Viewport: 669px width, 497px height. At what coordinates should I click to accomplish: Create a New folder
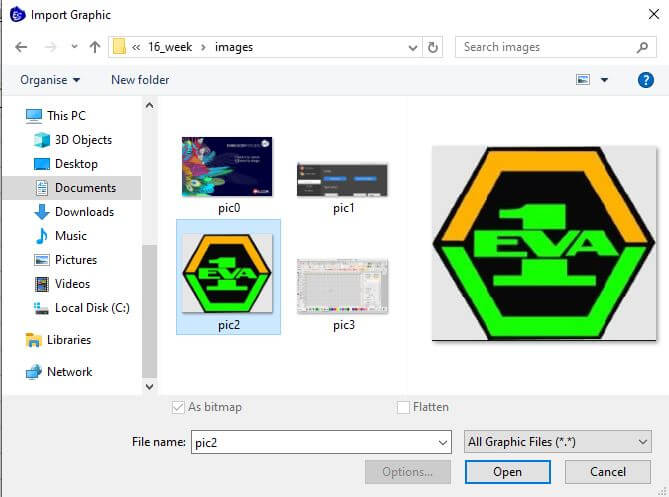(140, 80)
